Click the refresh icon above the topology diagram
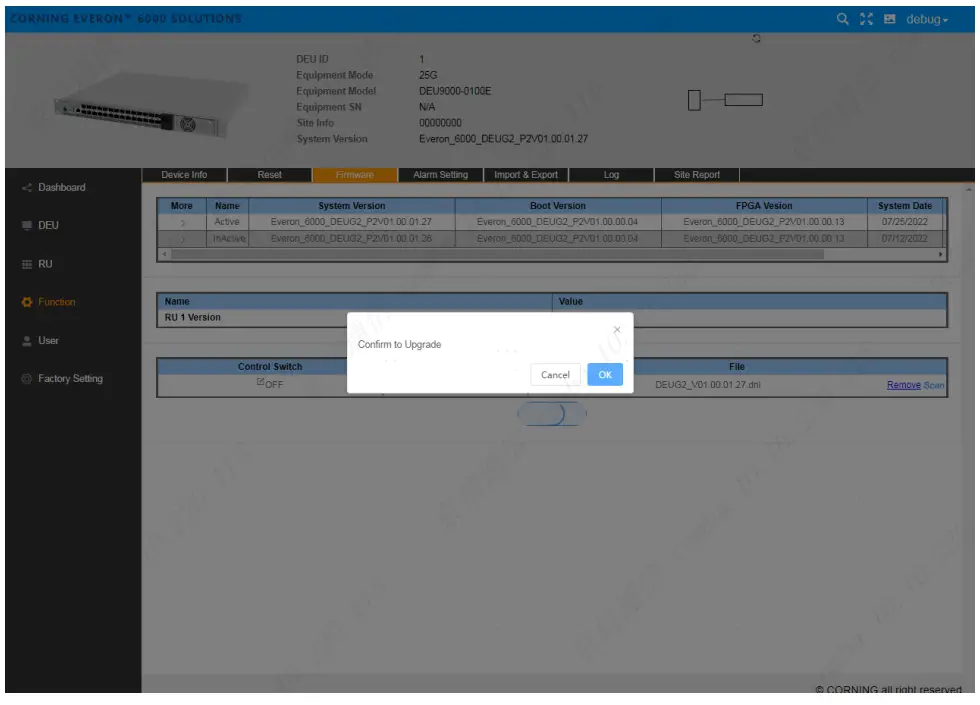980x705 pixels. (x=756, y=39)
